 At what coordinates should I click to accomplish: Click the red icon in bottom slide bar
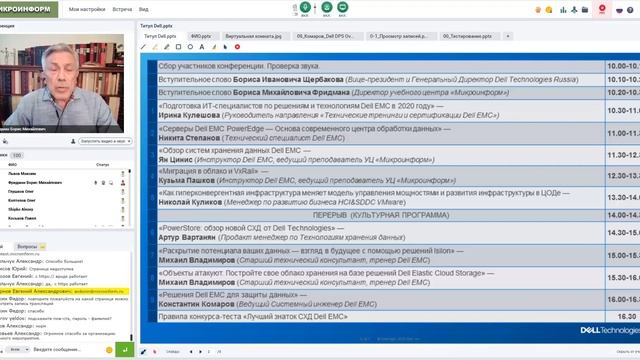(x=155, y=351)
